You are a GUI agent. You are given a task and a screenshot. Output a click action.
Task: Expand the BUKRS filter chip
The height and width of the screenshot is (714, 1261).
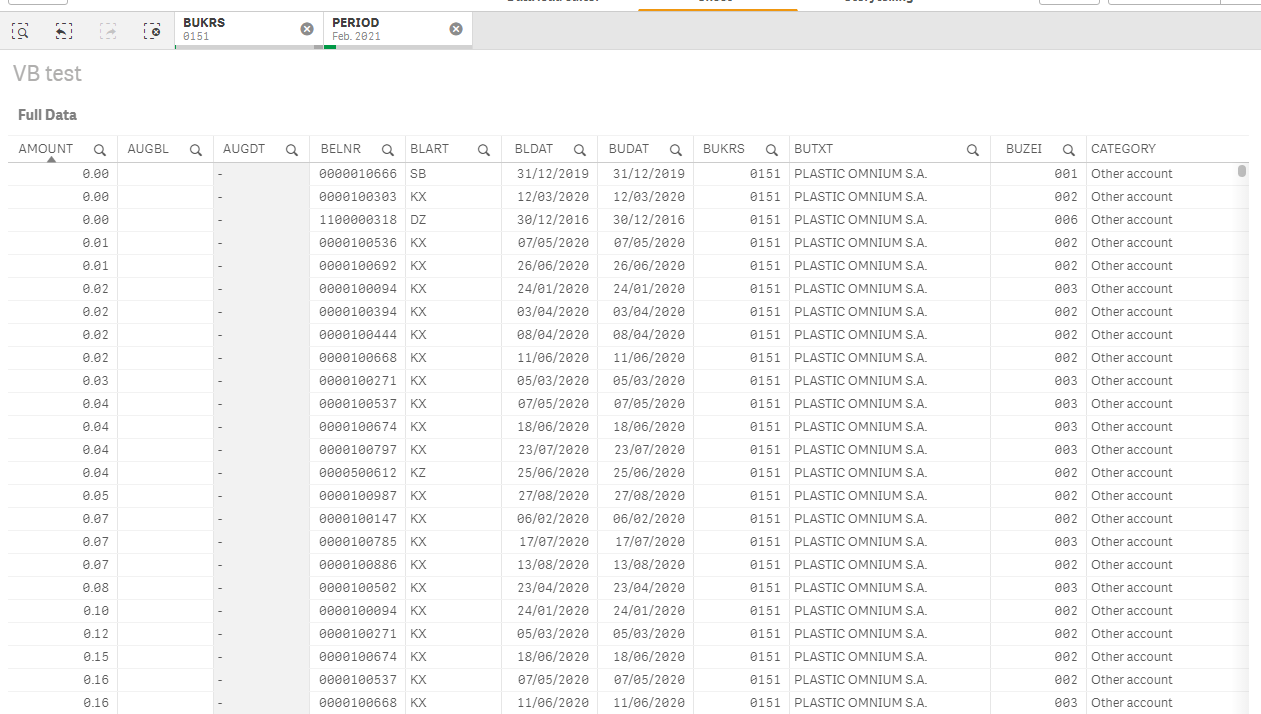(230, 28)
